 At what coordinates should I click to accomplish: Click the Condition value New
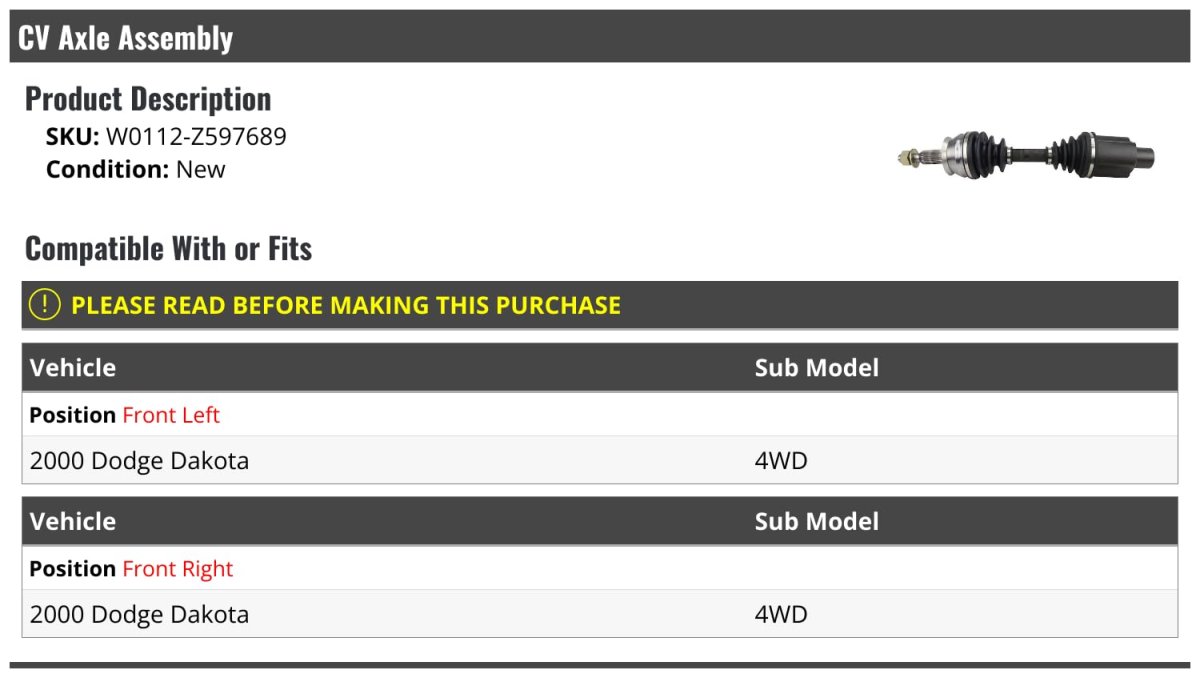point(201,169)
